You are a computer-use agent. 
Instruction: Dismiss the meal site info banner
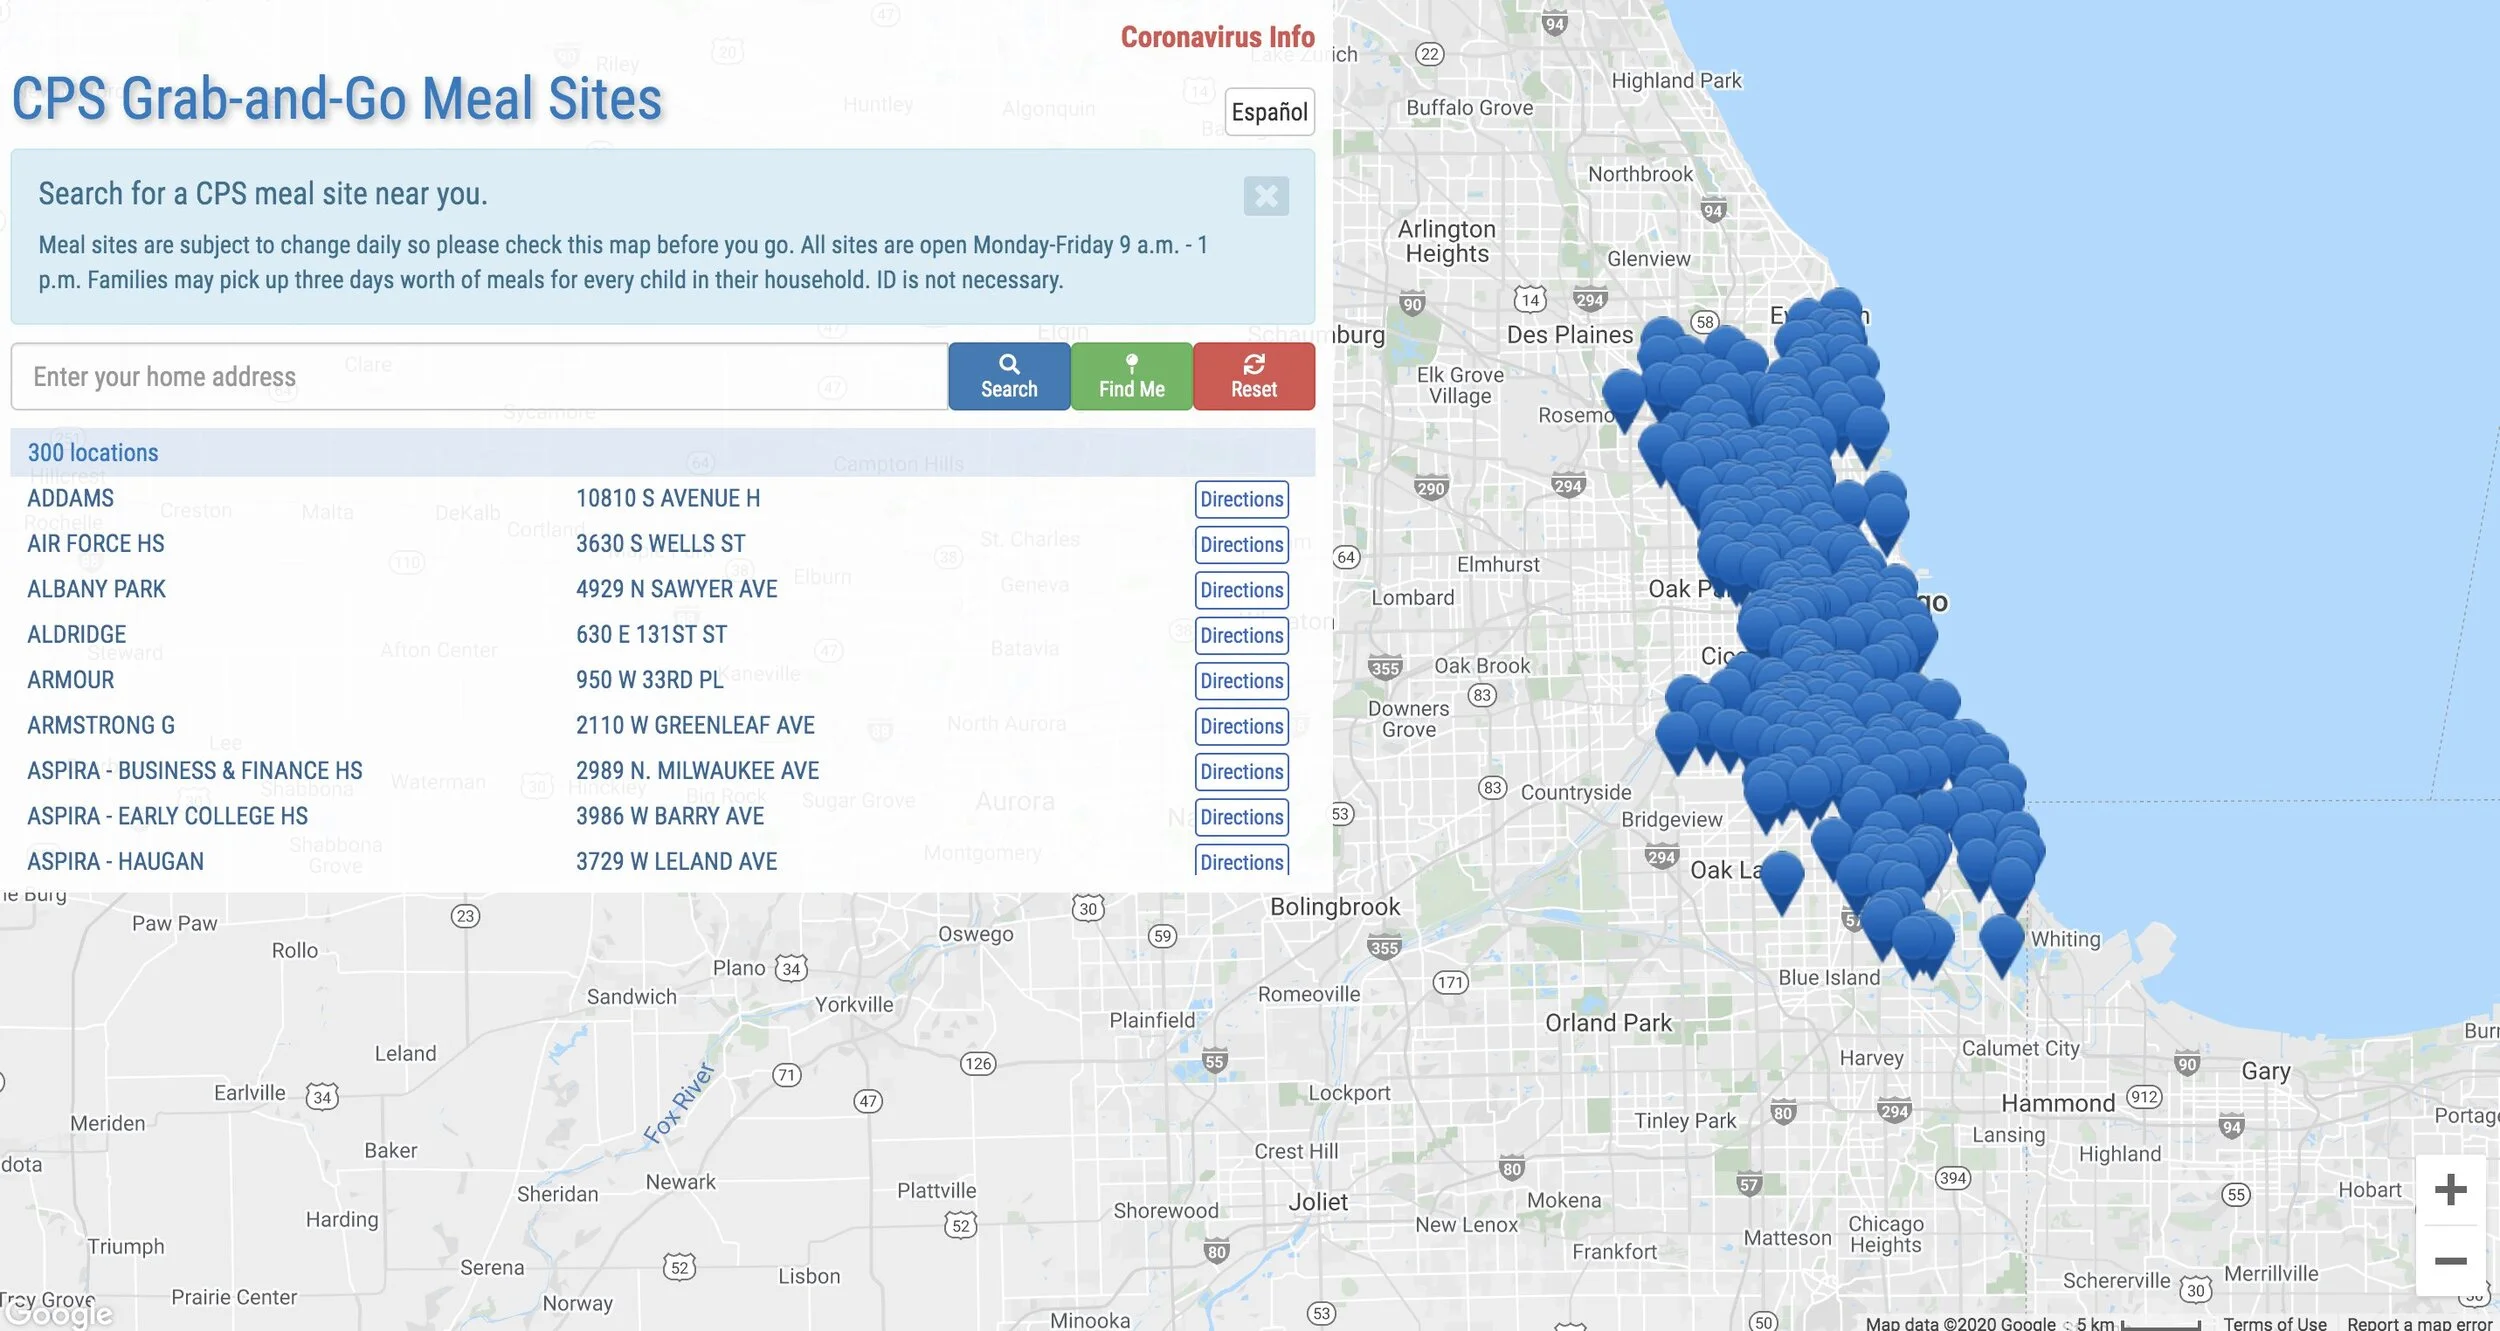pyautogui.click(x=1266, y=196)
